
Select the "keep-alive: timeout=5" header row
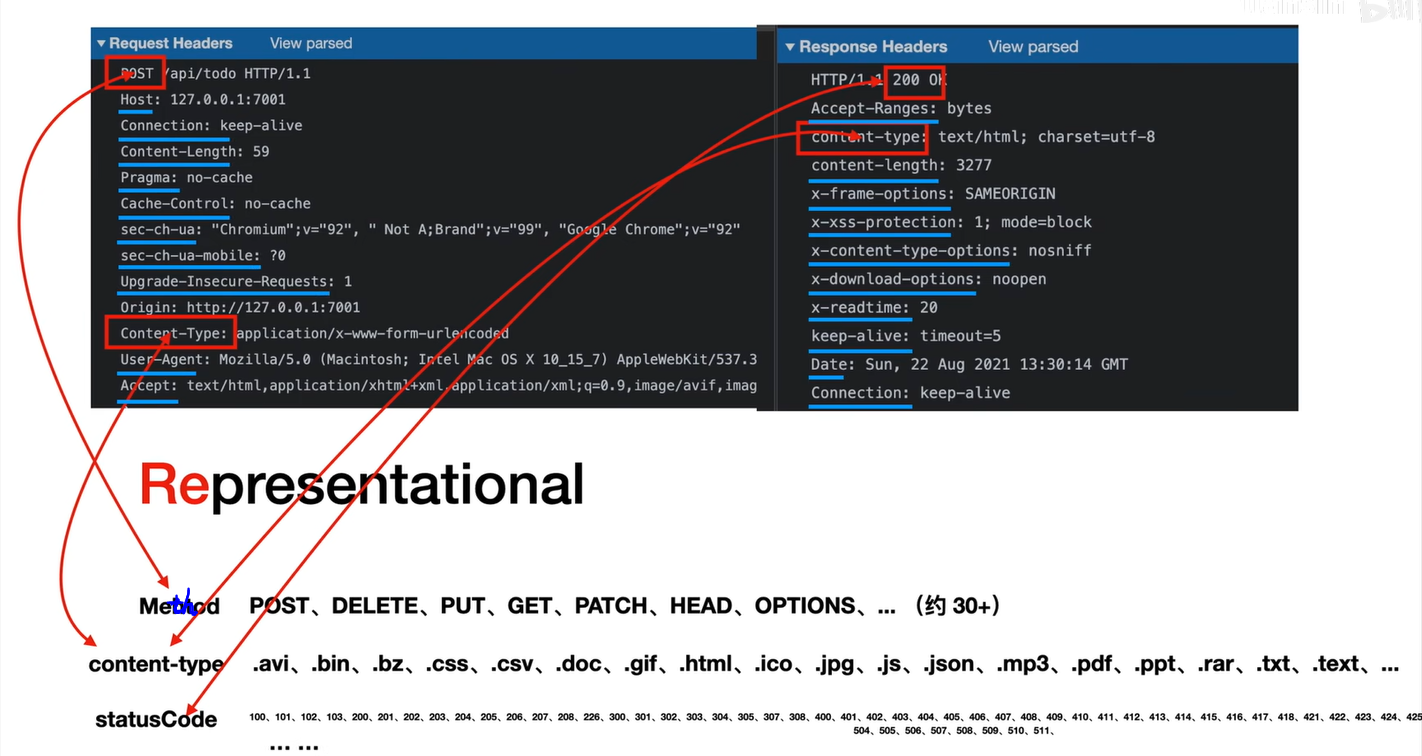tap(906, 337)
